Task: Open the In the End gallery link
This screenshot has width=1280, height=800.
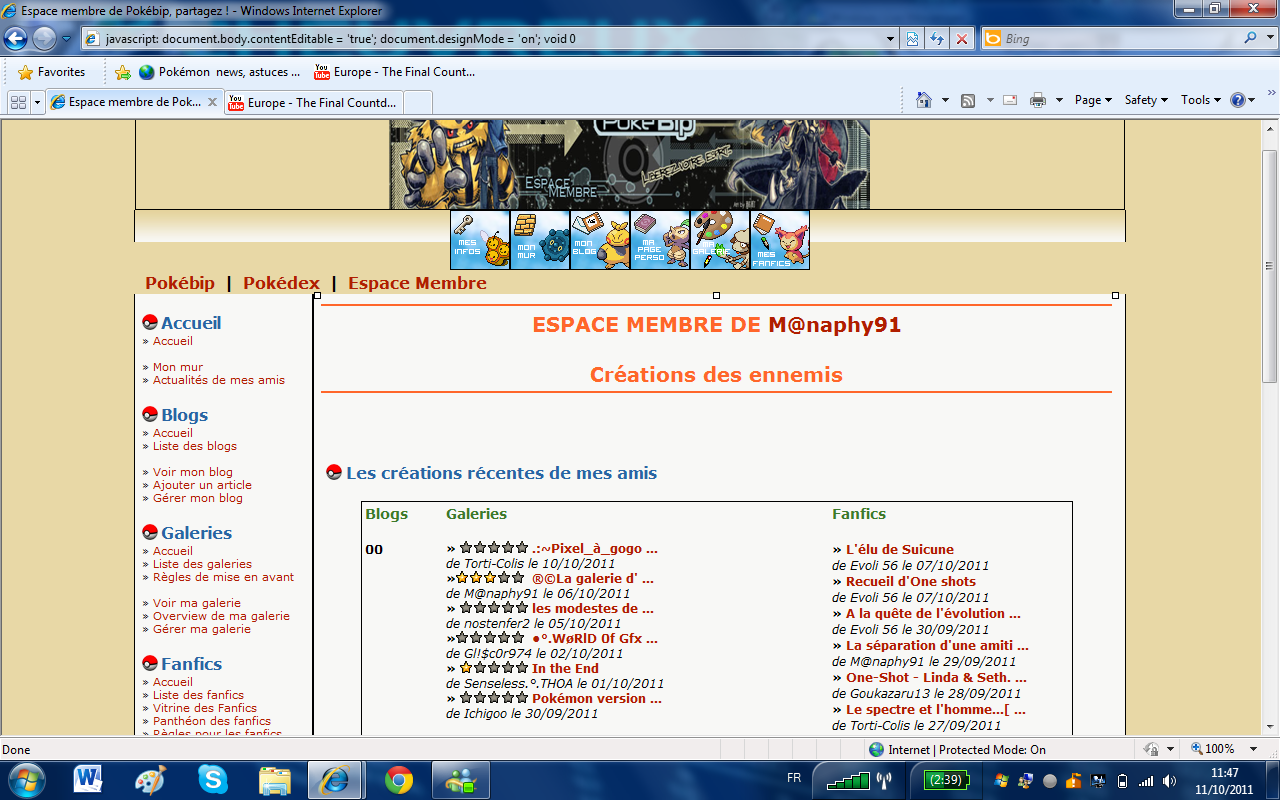Action: pos(565,668)
